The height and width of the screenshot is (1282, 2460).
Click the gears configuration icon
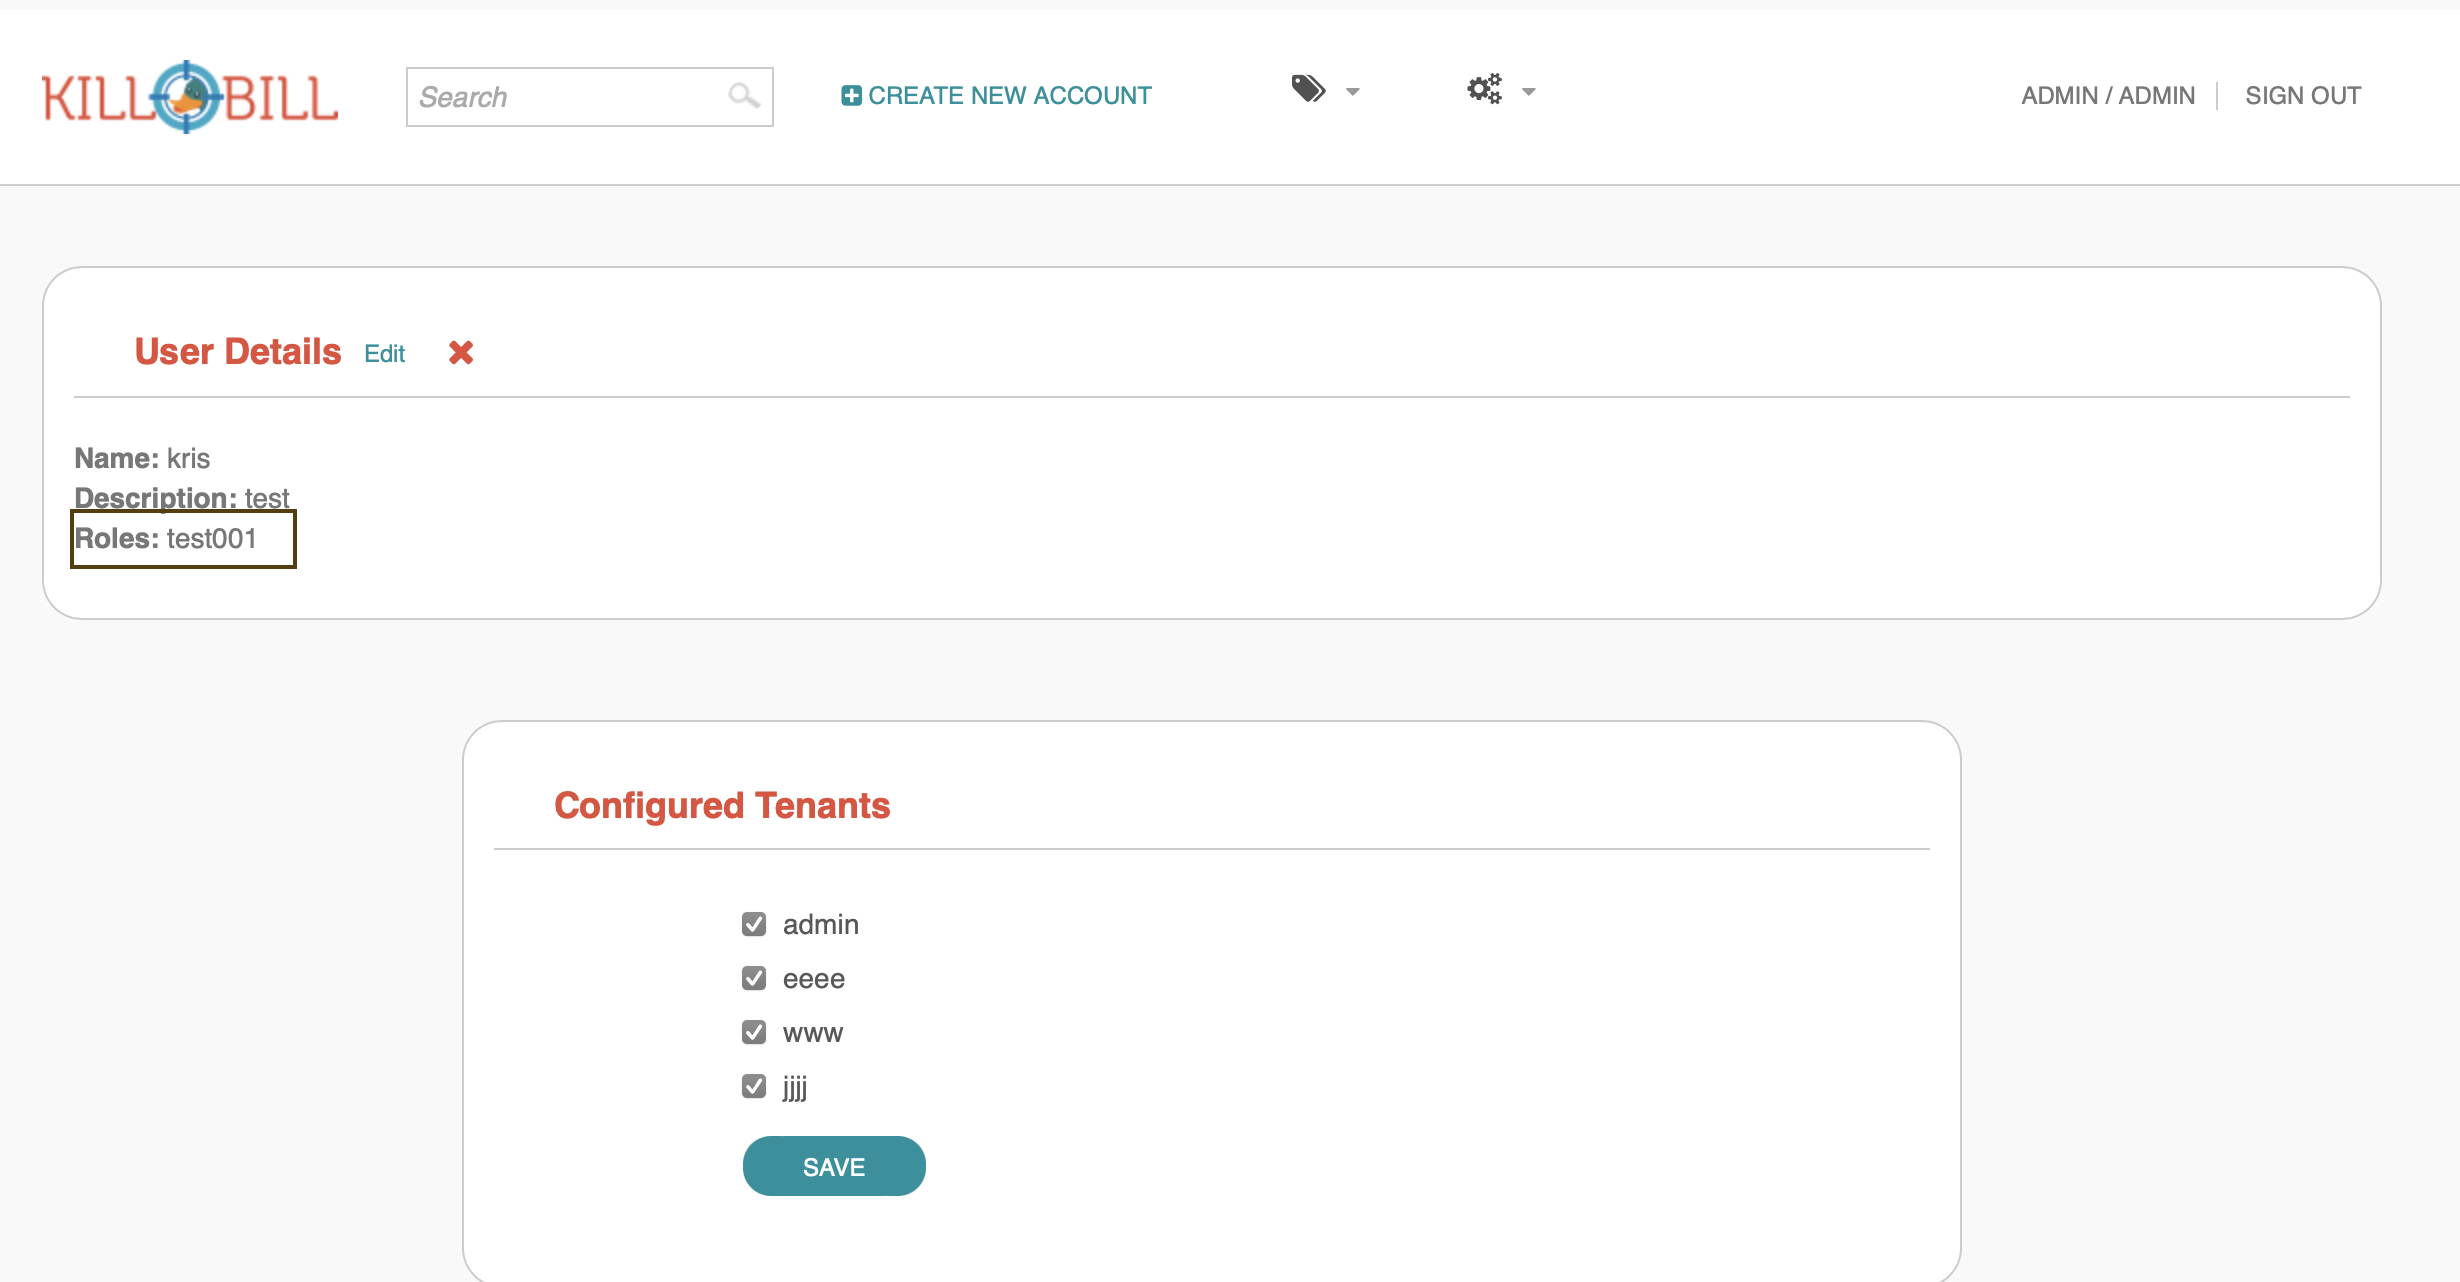[x=1483, y=89]
